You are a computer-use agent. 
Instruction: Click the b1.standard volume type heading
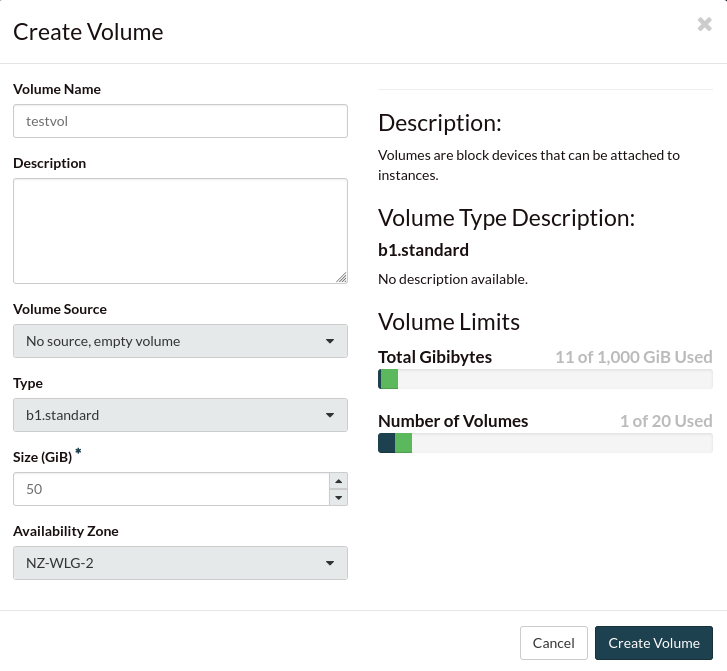coord(423,250)
